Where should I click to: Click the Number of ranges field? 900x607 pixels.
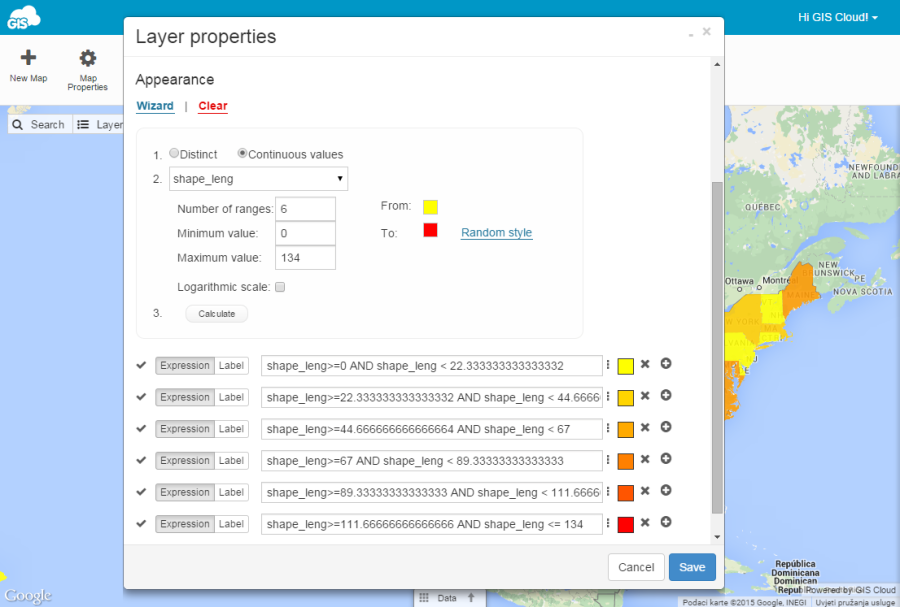(305, 209)
